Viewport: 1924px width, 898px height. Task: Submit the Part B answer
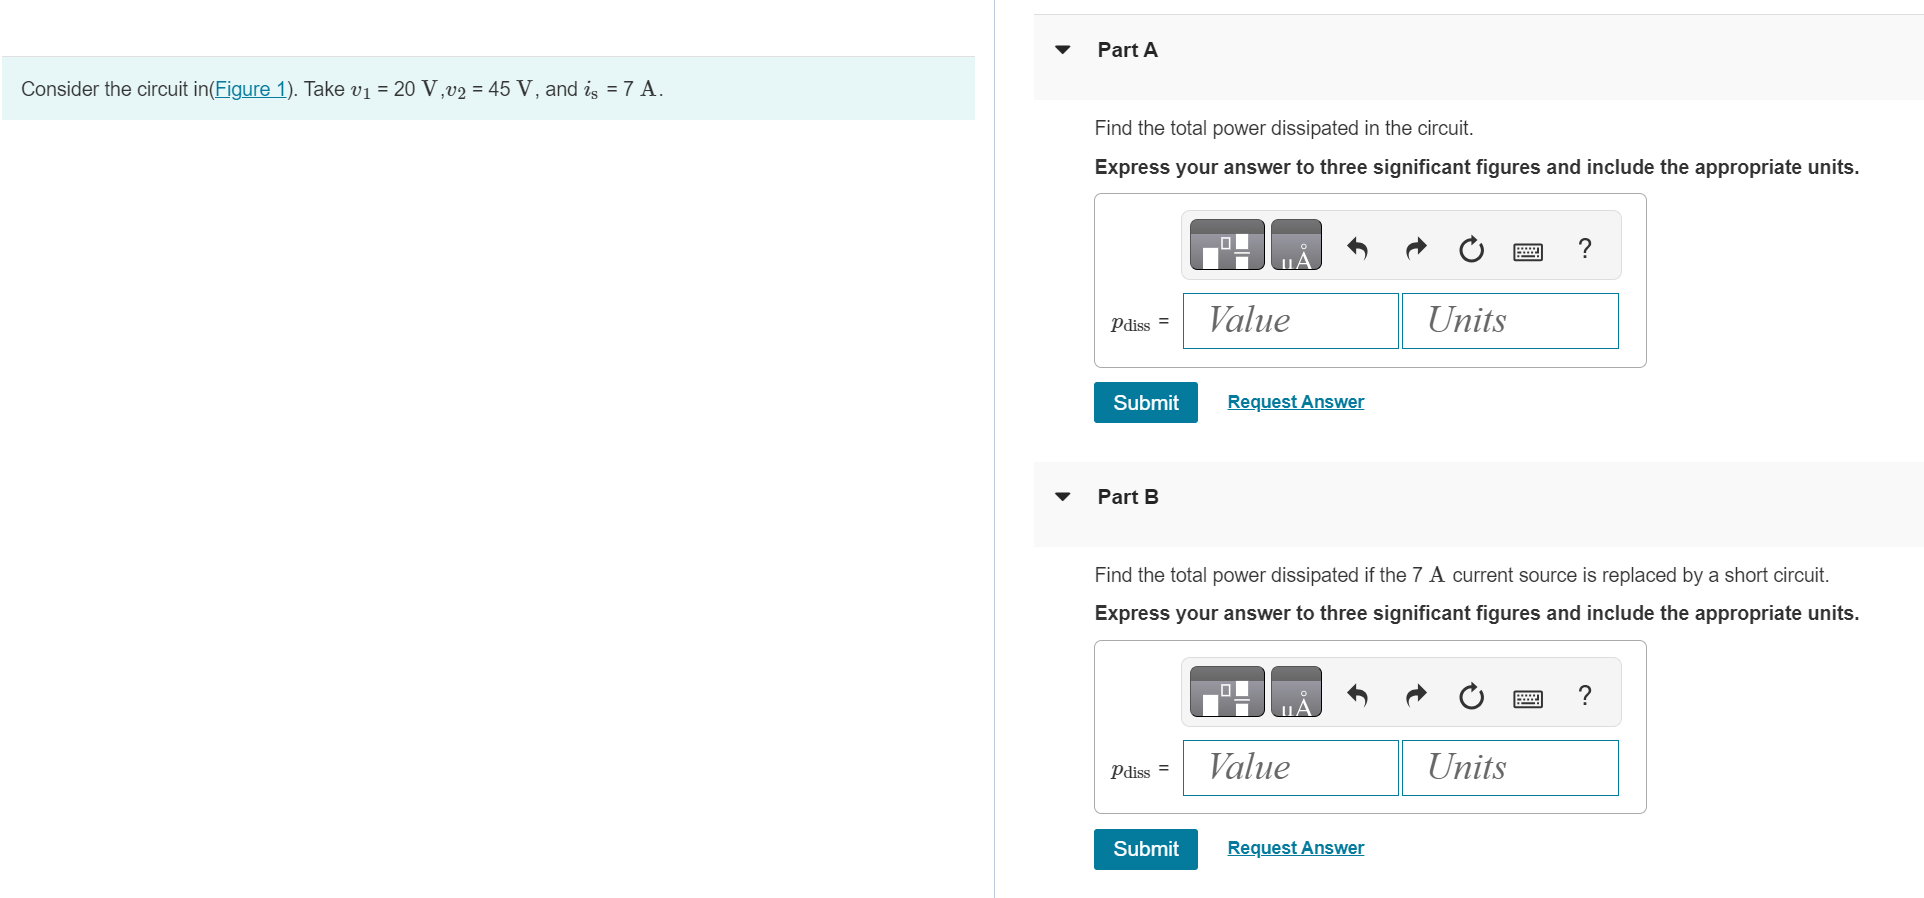(1144, 848)
